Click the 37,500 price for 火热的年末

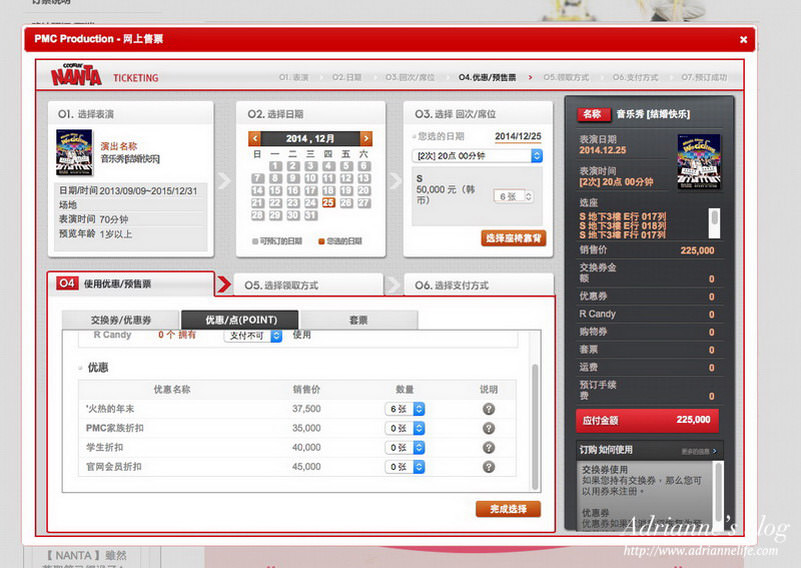pos(307,409)
